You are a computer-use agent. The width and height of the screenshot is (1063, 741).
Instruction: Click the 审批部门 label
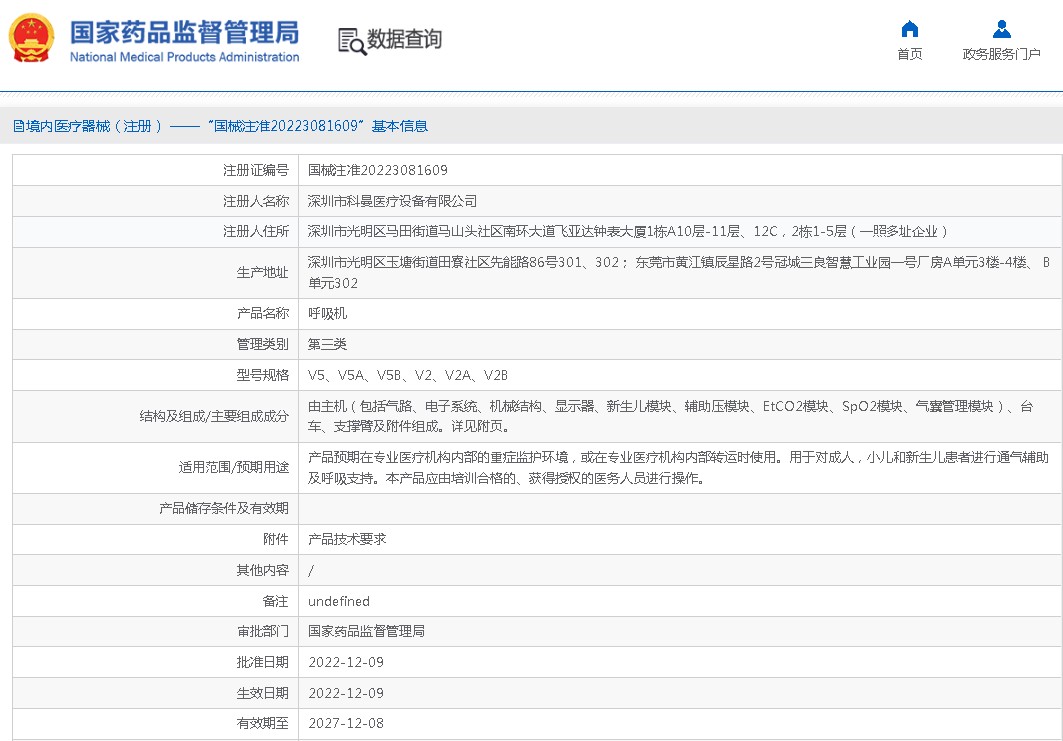pyautogui.click(x=262, y=631)
